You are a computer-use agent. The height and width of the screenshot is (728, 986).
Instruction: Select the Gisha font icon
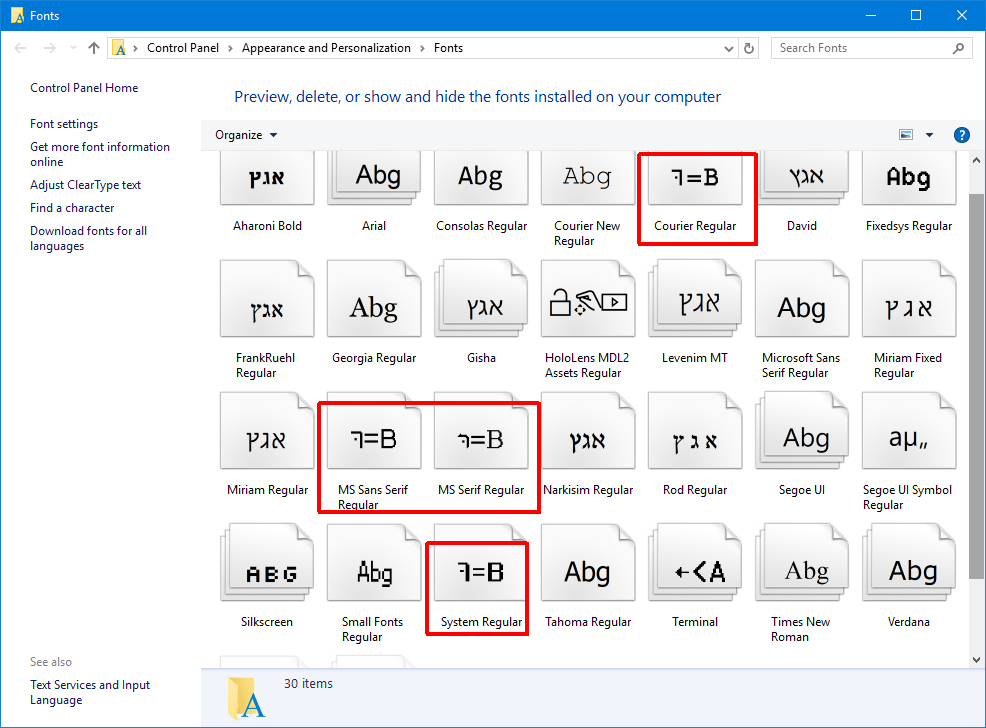tap(481, 299)
